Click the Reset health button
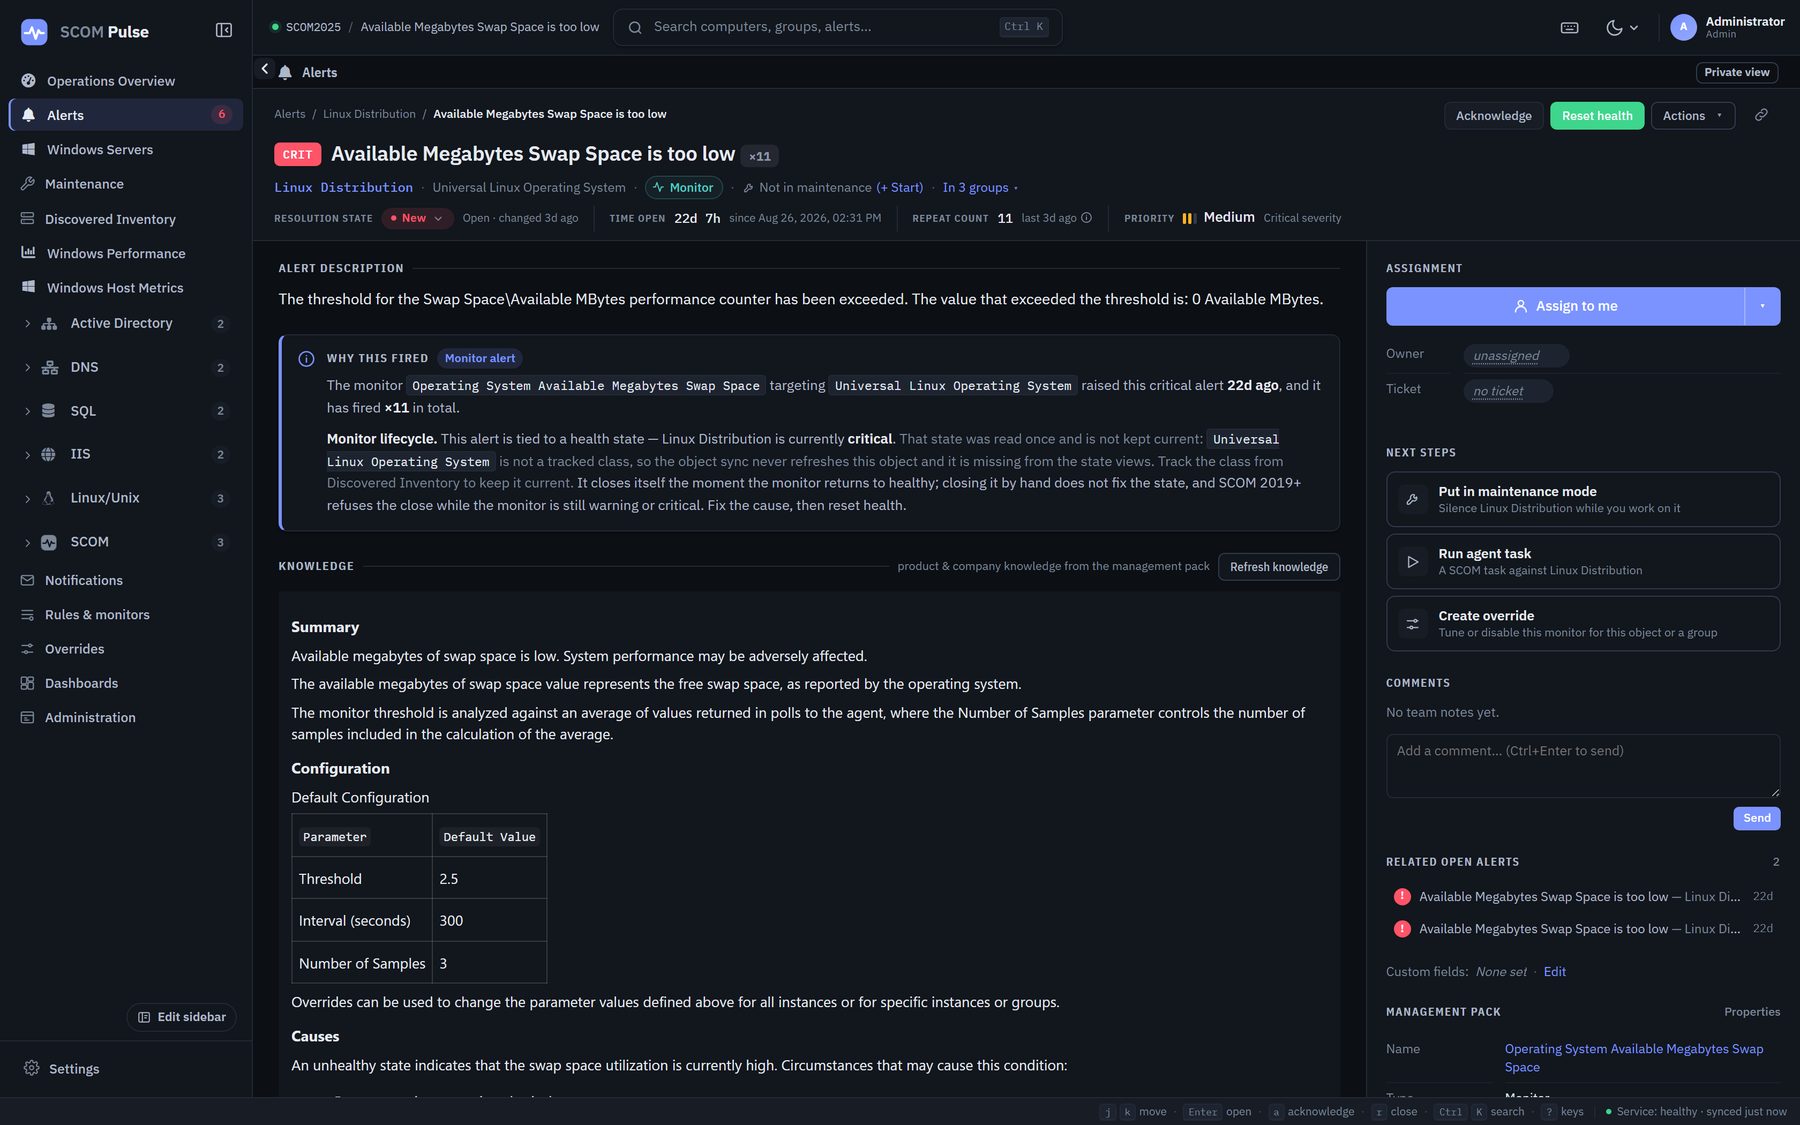Image resolution: width=1800 pixels, height=1125 pixels. point(1596,116)
